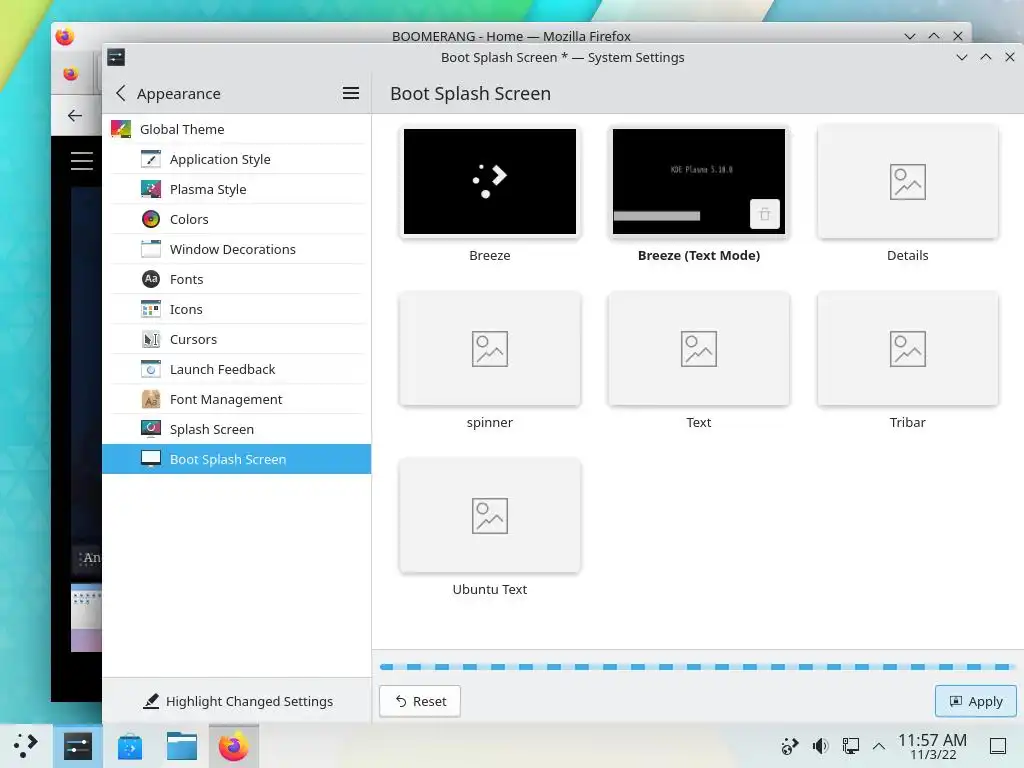Click the Boot Splash Screen monitor icon
Image resolution: width=1024 pixels, height=768 pixels.
[151, 459]
